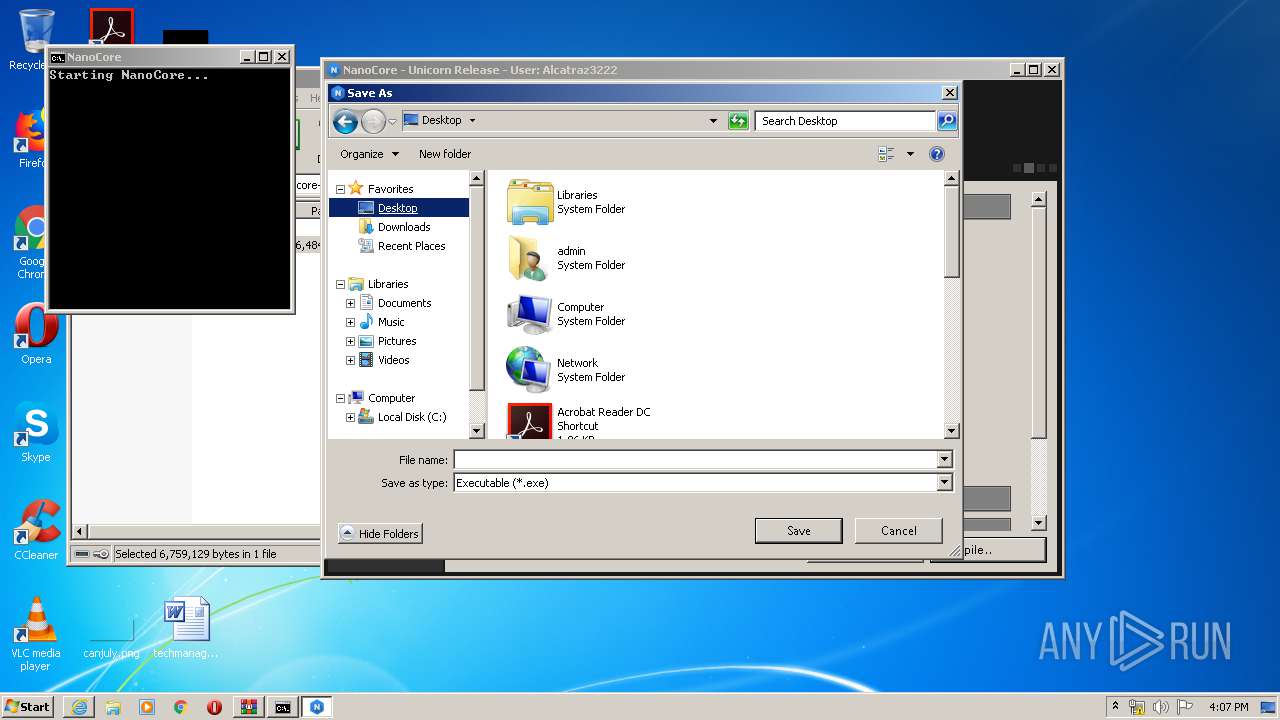Open VLC media player desktop shortcut

click(36, 634)
